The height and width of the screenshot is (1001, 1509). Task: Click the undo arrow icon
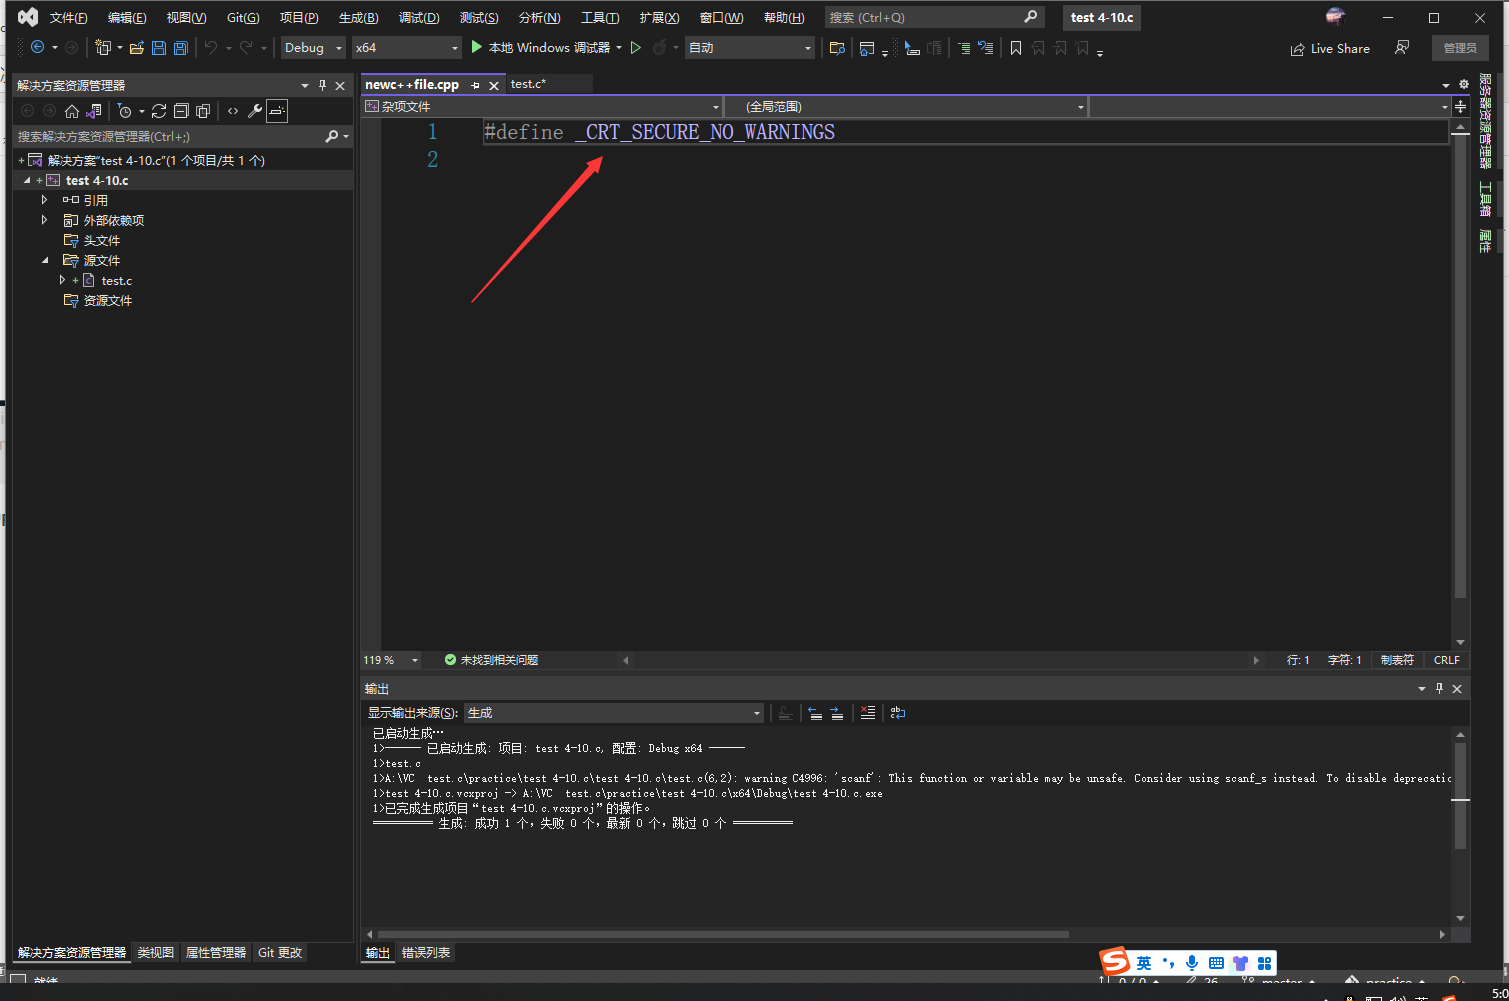[x=211, y=47]
